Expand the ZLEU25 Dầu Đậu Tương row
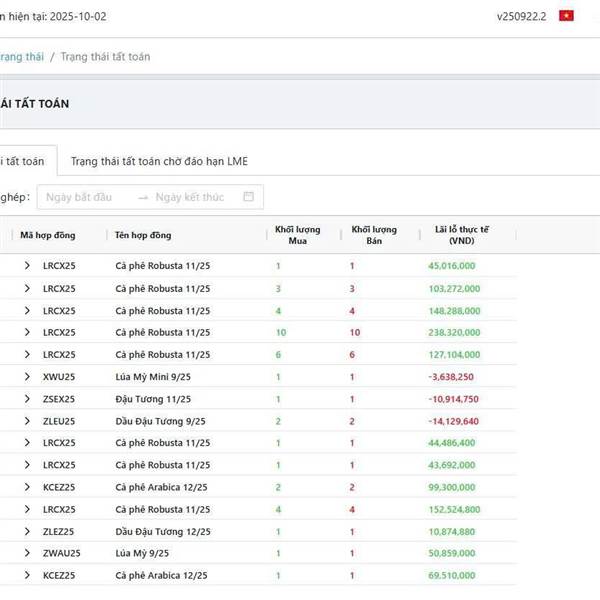The image size is (600, 600). click(28, 421)
